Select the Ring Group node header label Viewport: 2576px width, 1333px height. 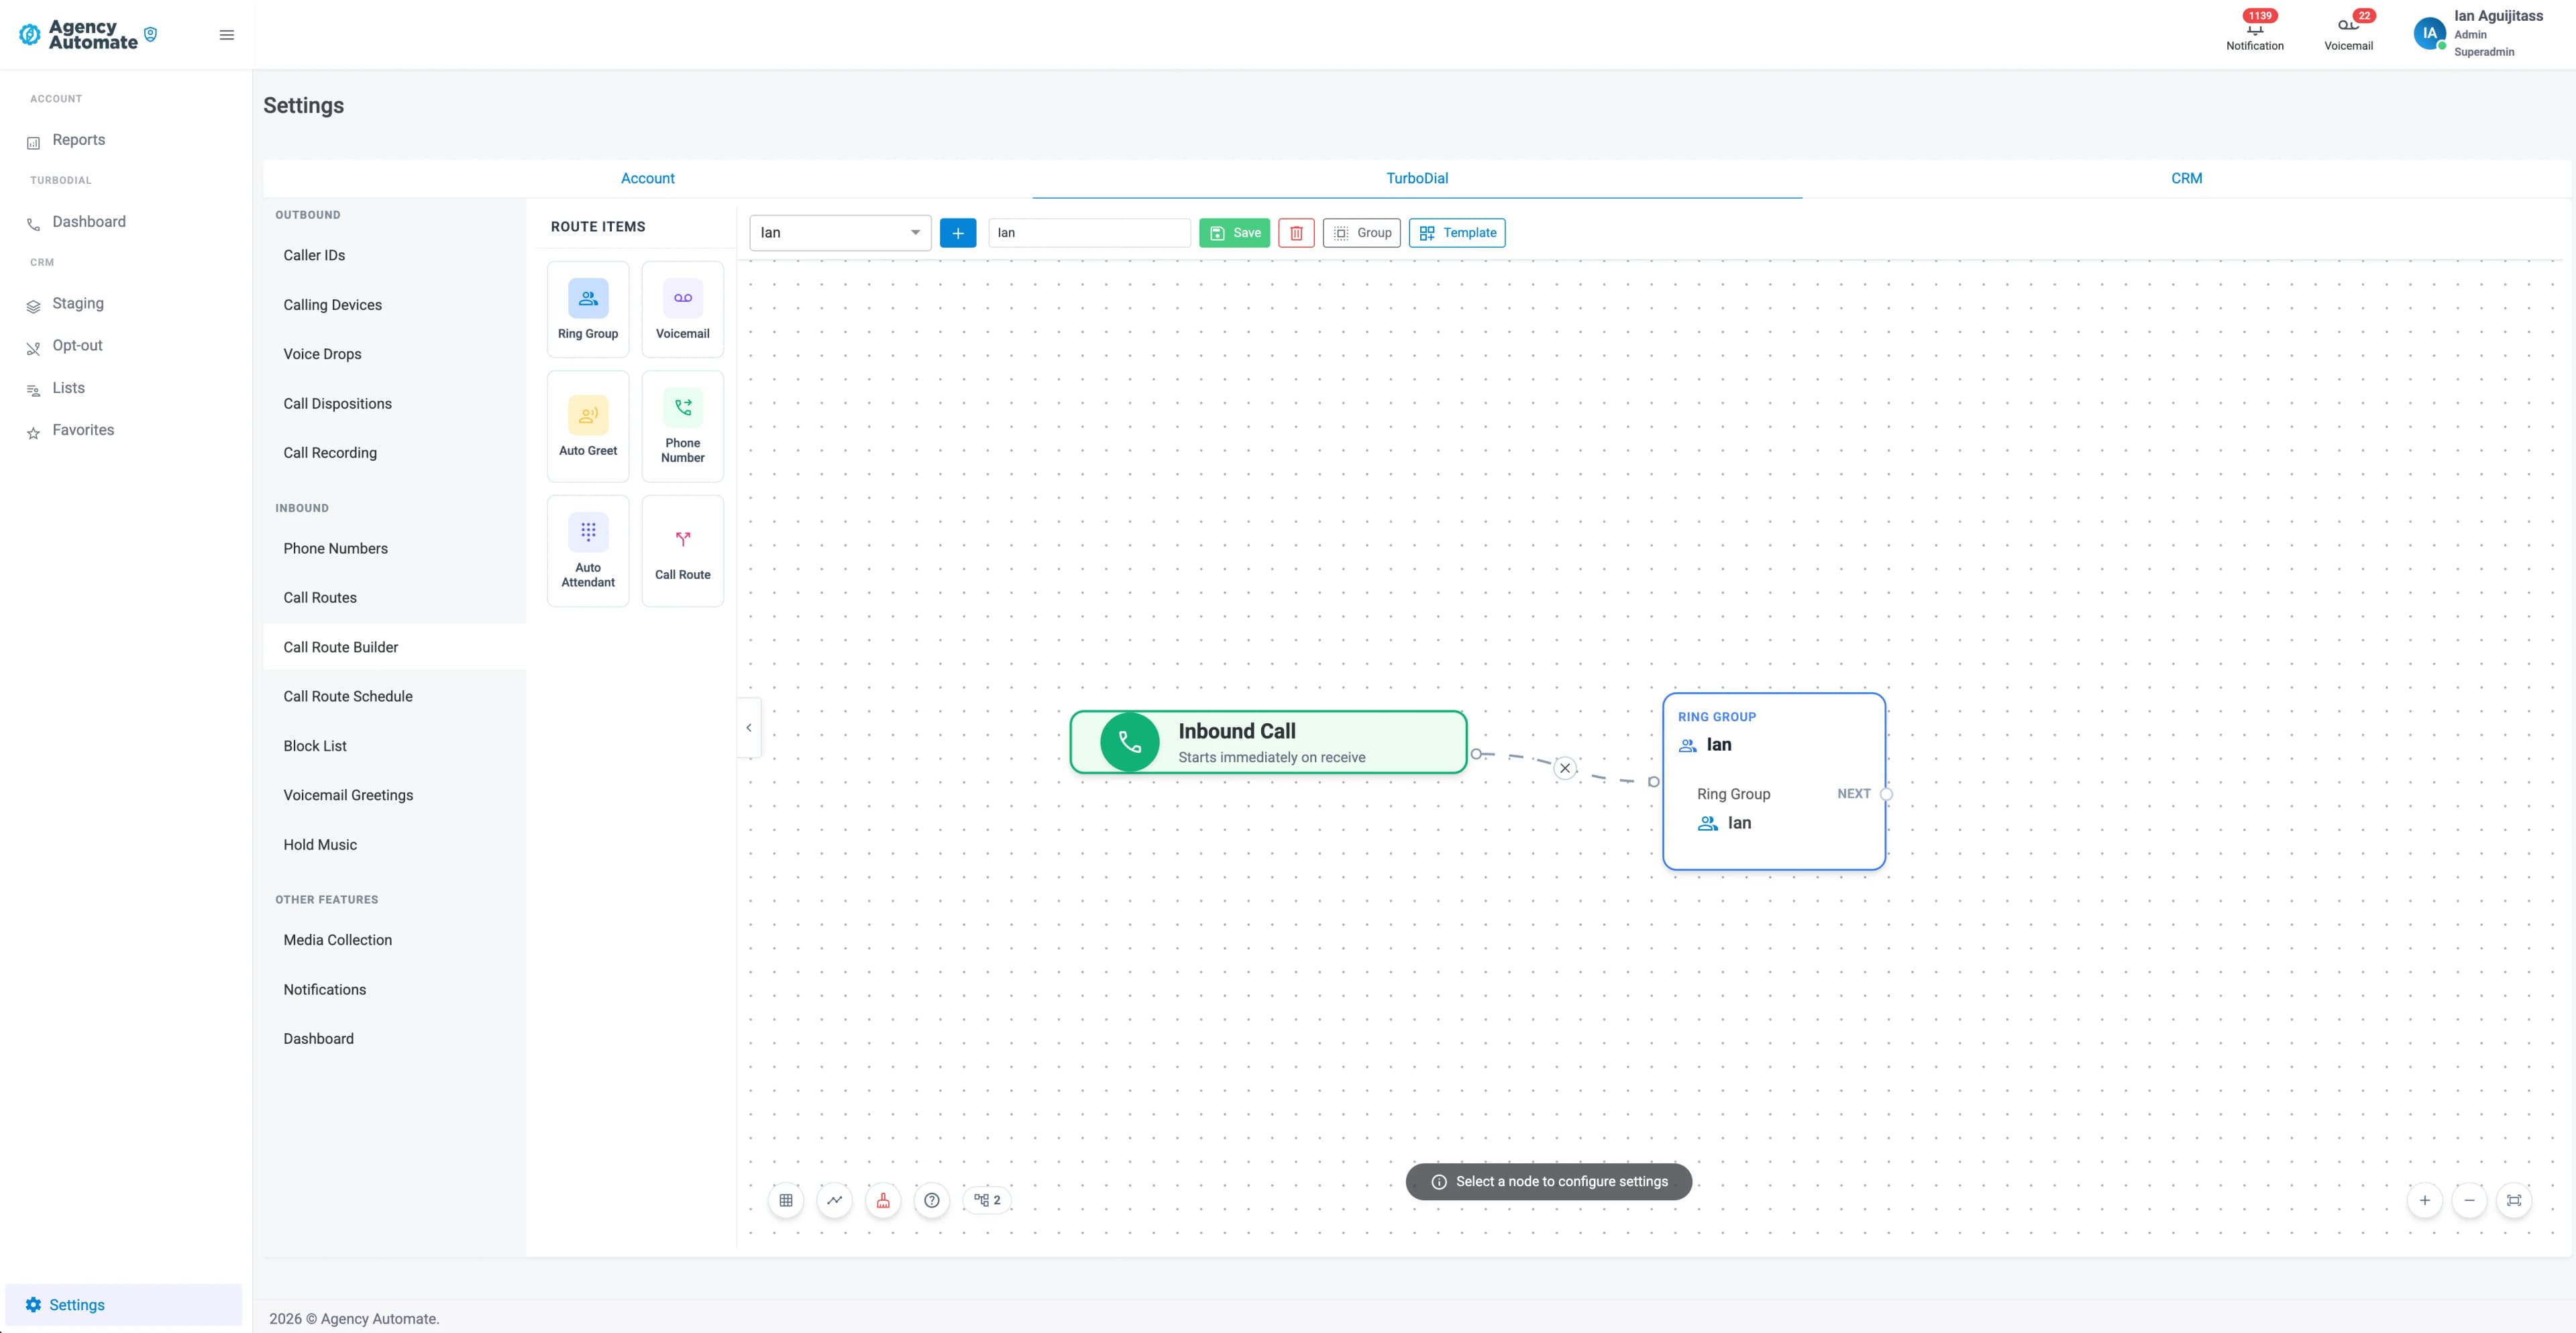coord(1717,717)
